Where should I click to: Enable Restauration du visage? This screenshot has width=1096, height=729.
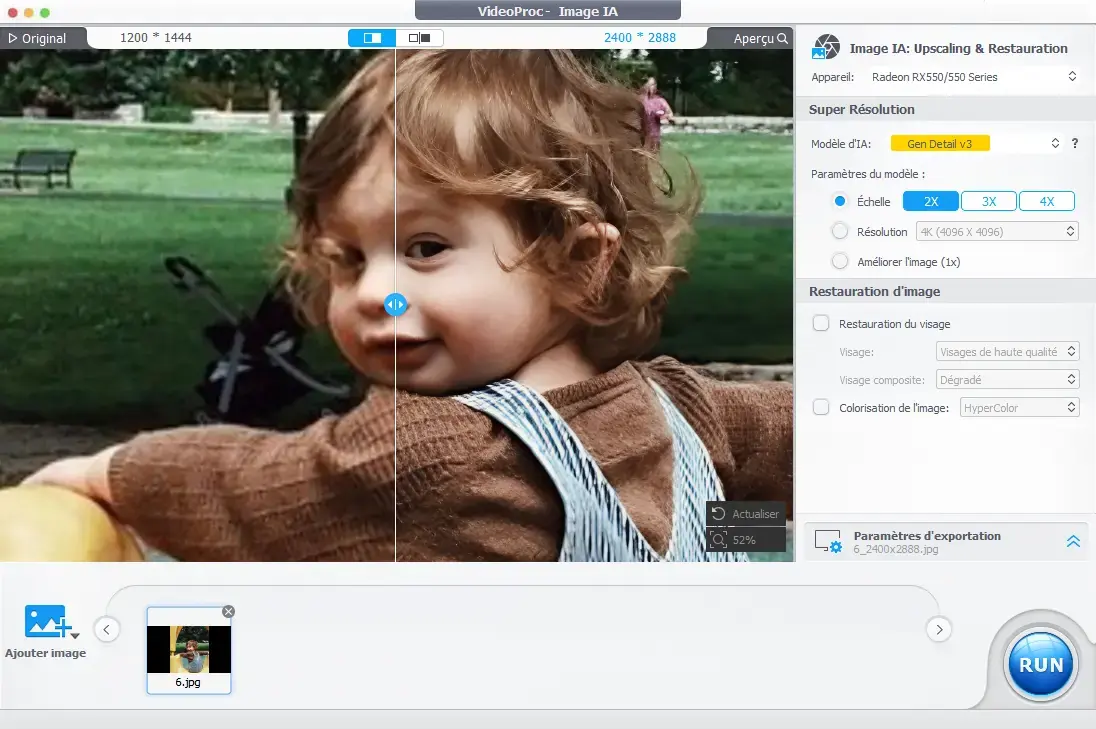pyautogui.click(x=821, y=323)
